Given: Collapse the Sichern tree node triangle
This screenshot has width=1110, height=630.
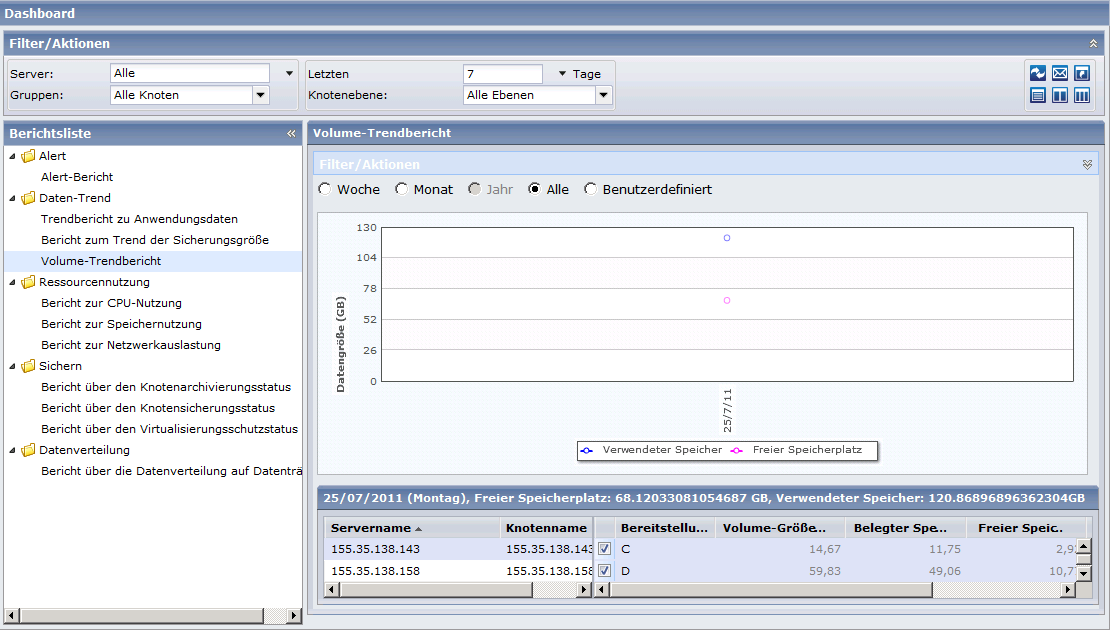Looking at the screenshot, I should 12,366.
